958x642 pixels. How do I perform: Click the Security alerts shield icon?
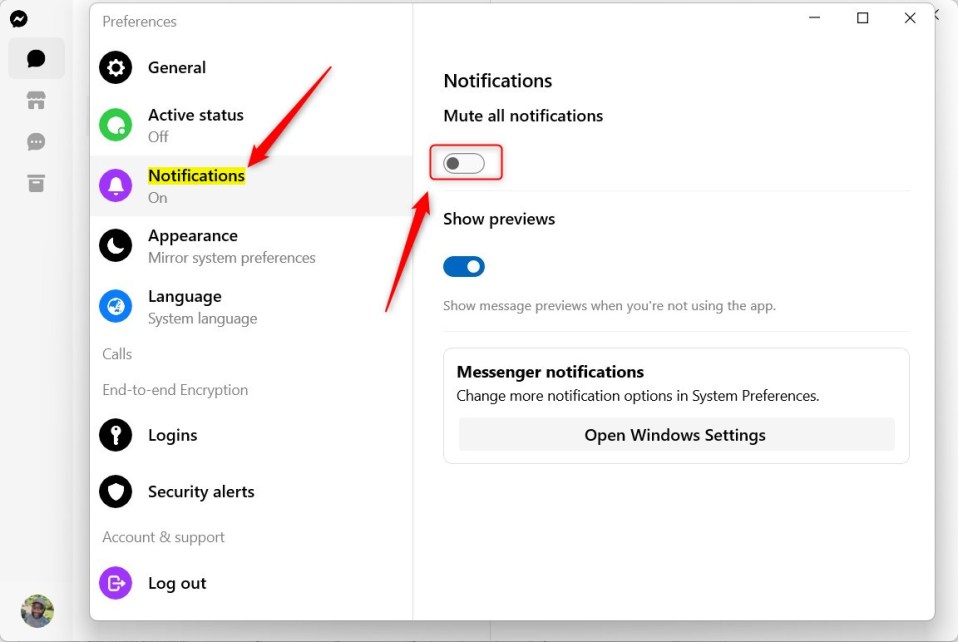point(115,491)
